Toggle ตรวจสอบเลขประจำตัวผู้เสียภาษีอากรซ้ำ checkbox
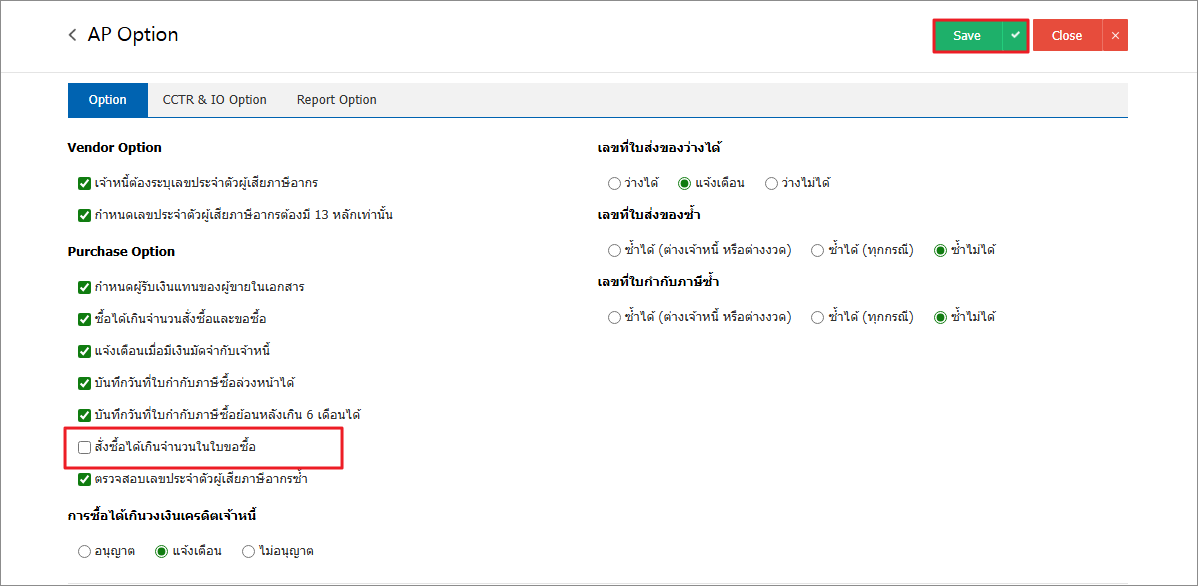 click(85, 479)
